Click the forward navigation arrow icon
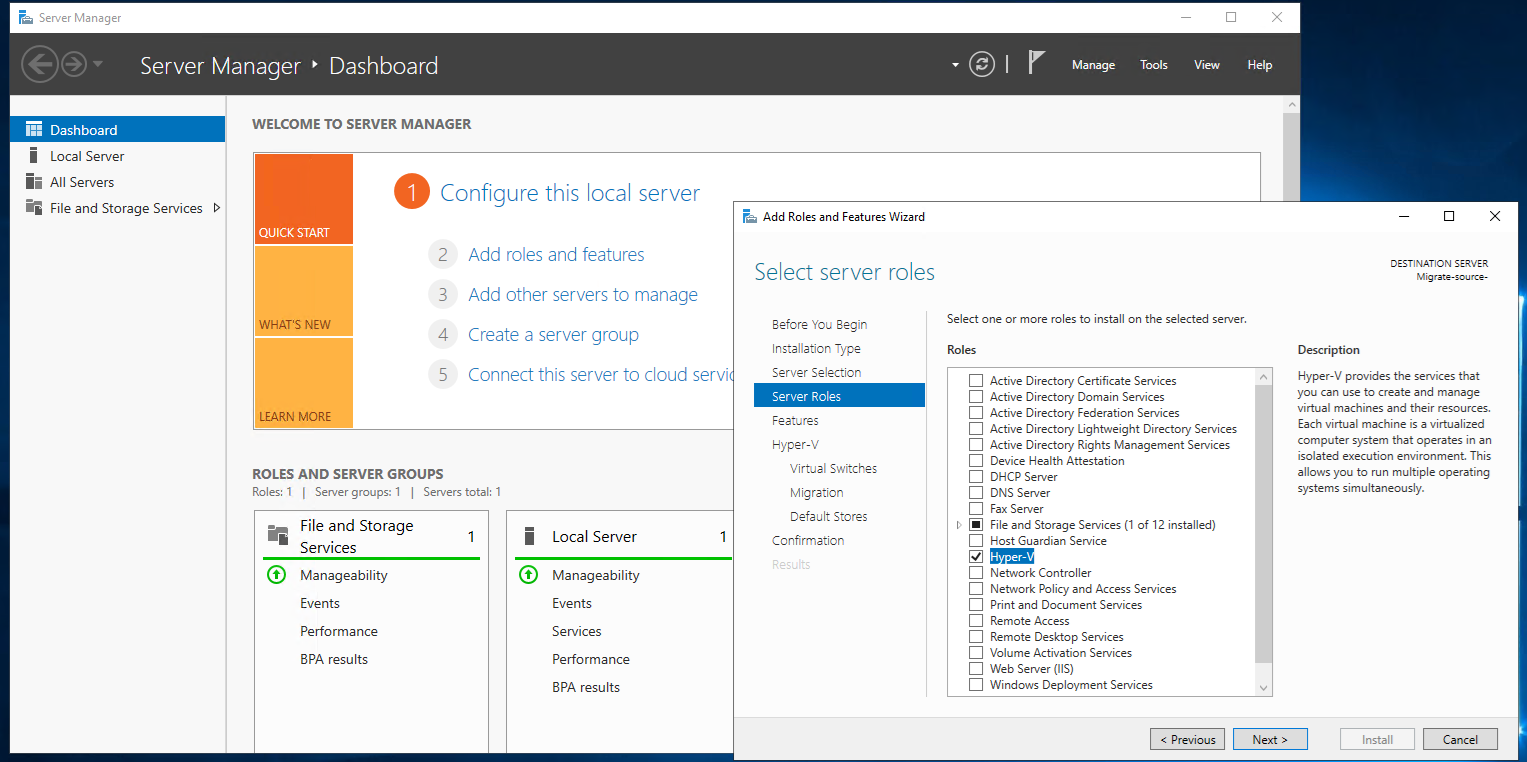Screen dimensions: 1527x762 click(x=73, y=65)
